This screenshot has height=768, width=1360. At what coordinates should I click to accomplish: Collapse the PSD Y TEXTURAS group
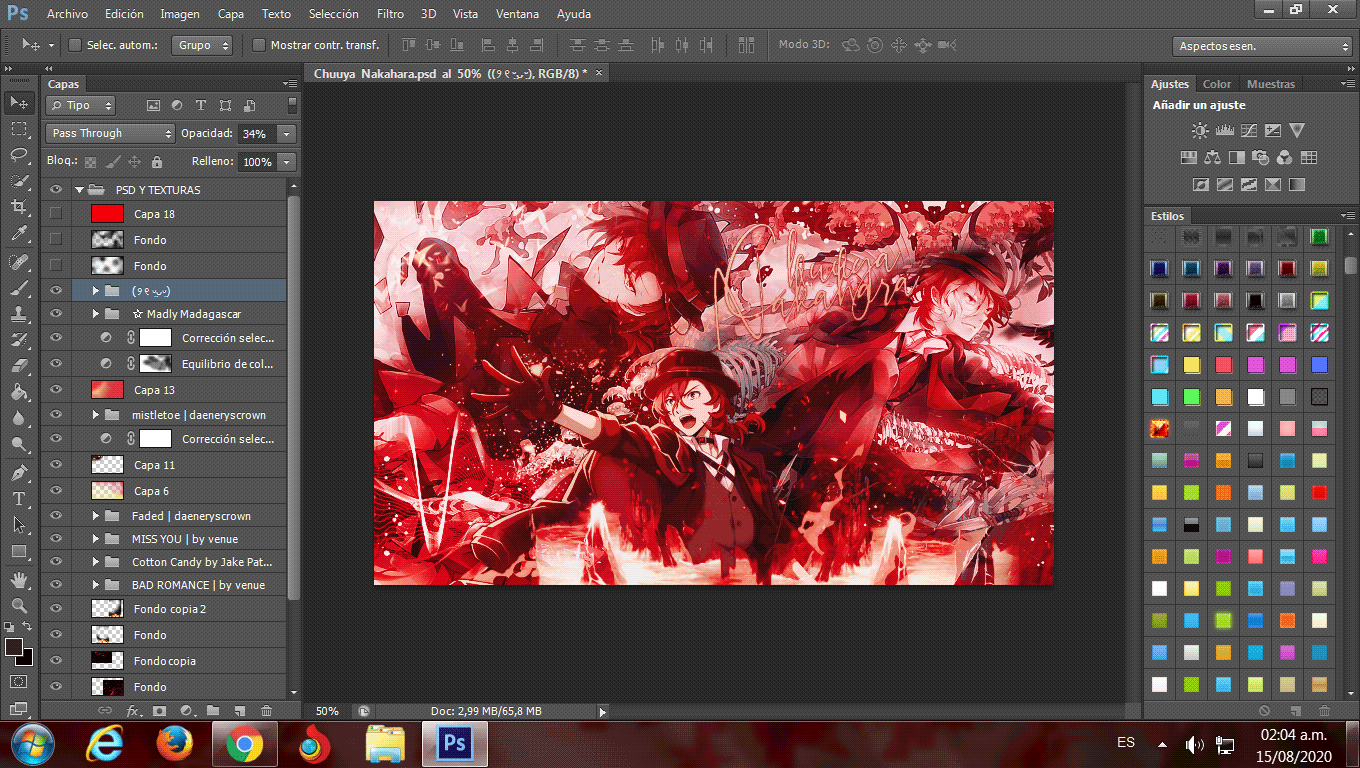pyautogui.click(x=79, y=190)
